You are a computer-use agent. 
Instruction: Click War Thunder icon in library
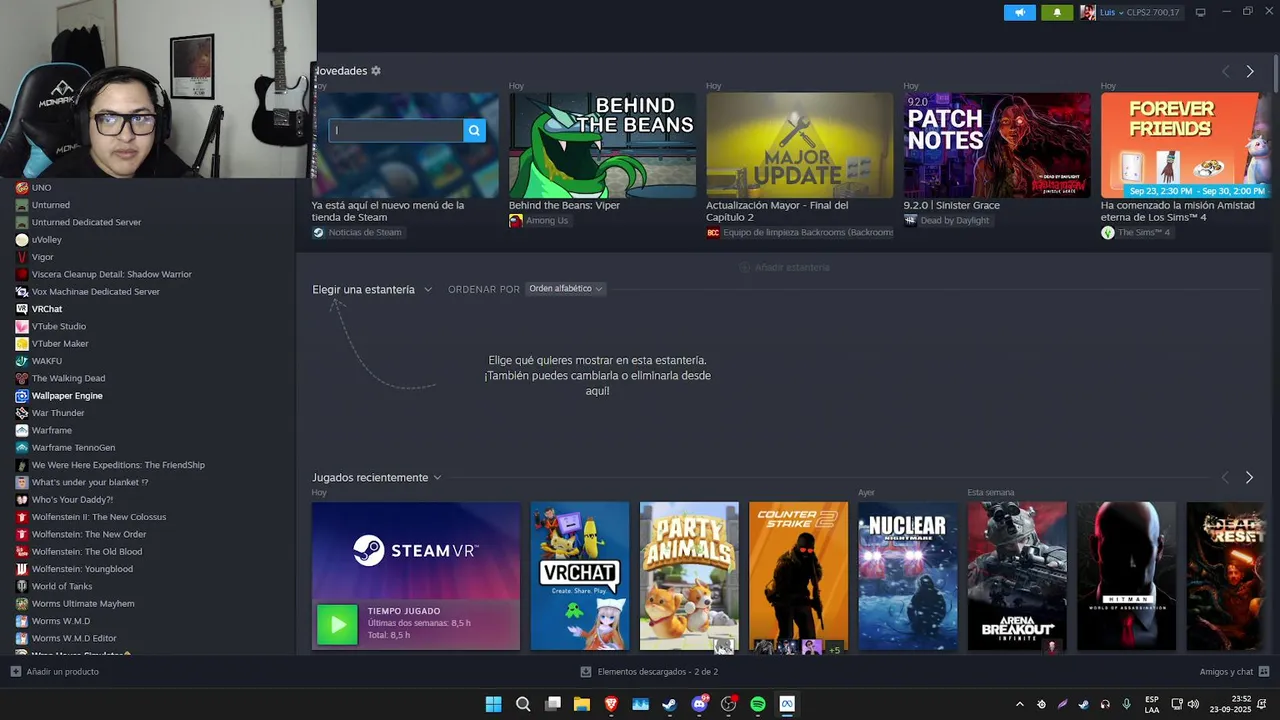[22, 413]
